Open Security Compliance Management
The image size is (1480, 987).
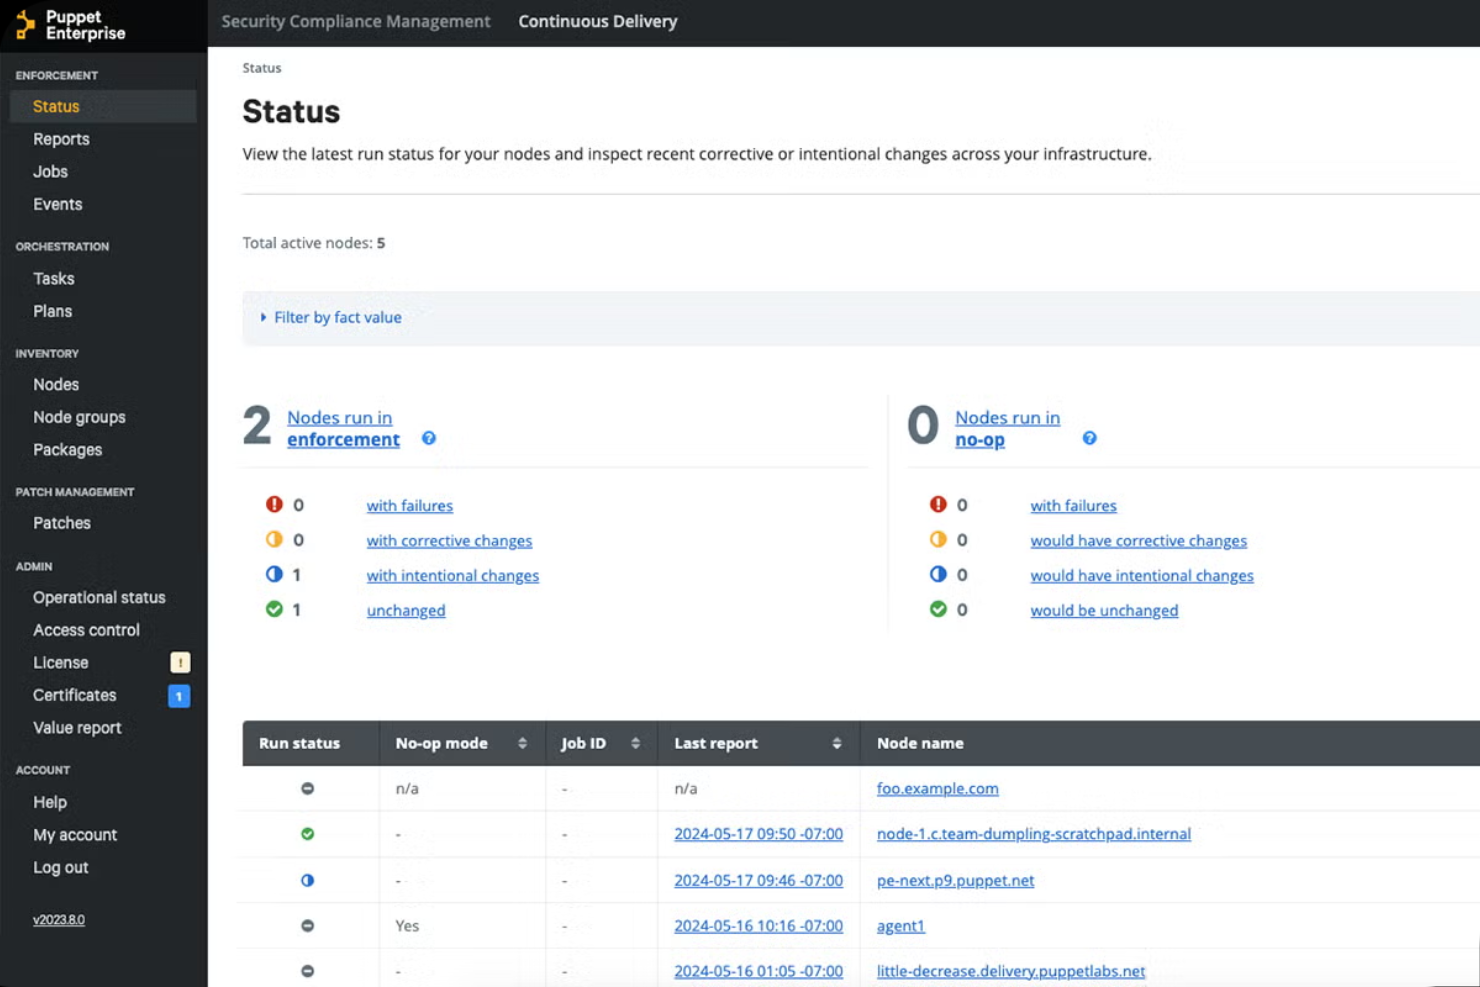click(358, 21)
